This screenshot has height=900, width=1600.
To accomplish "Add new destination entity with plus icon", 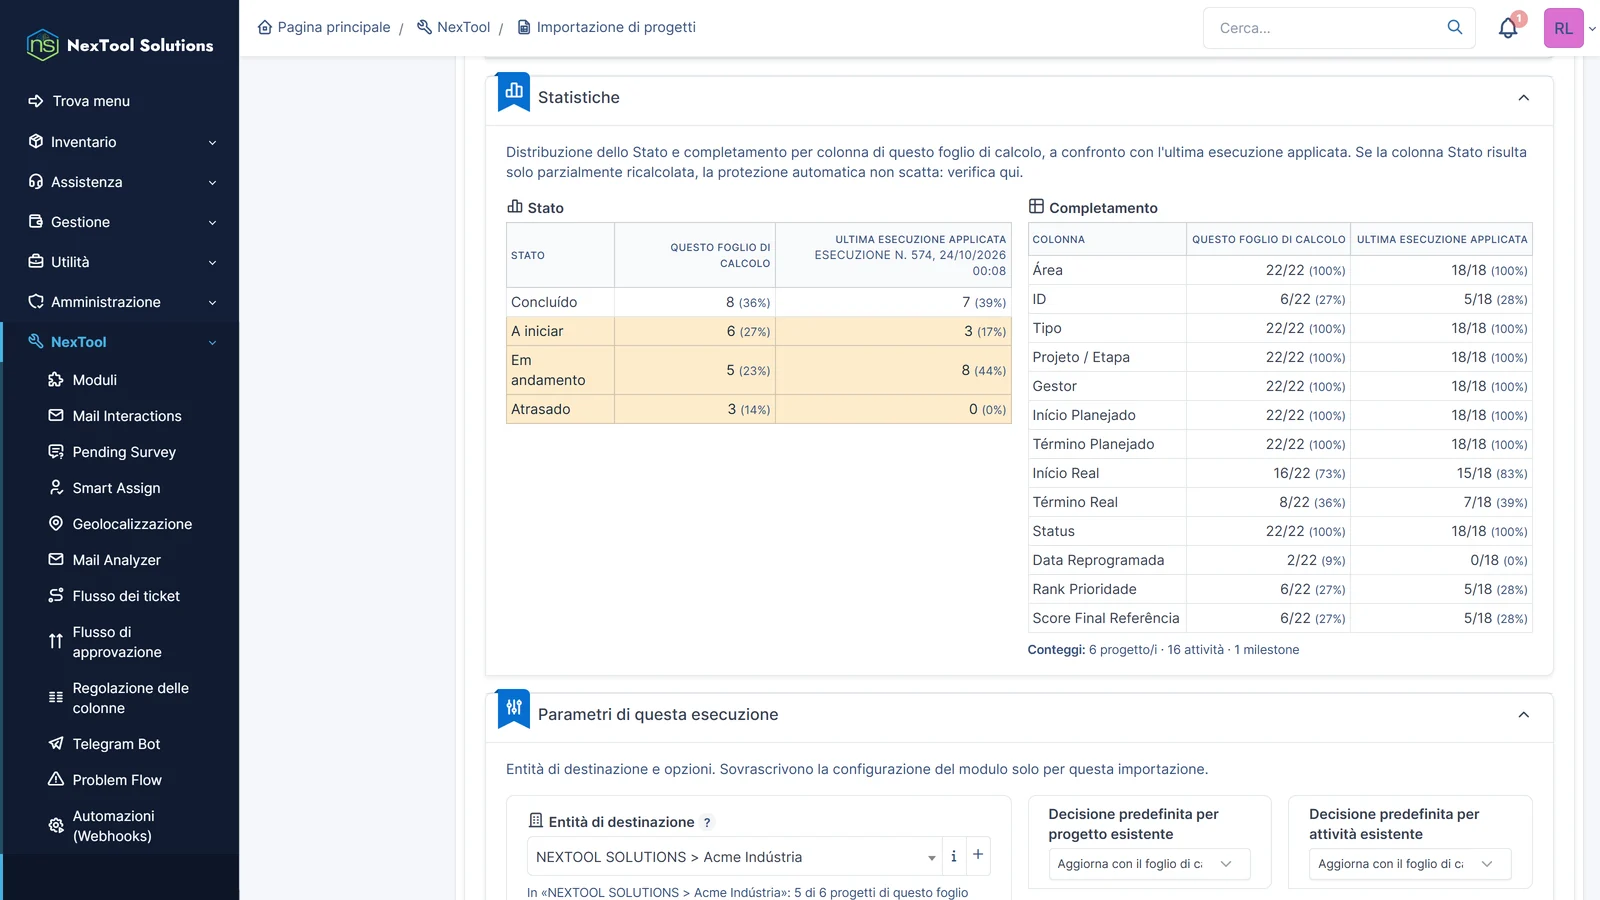I will click(x=978, y=855).
